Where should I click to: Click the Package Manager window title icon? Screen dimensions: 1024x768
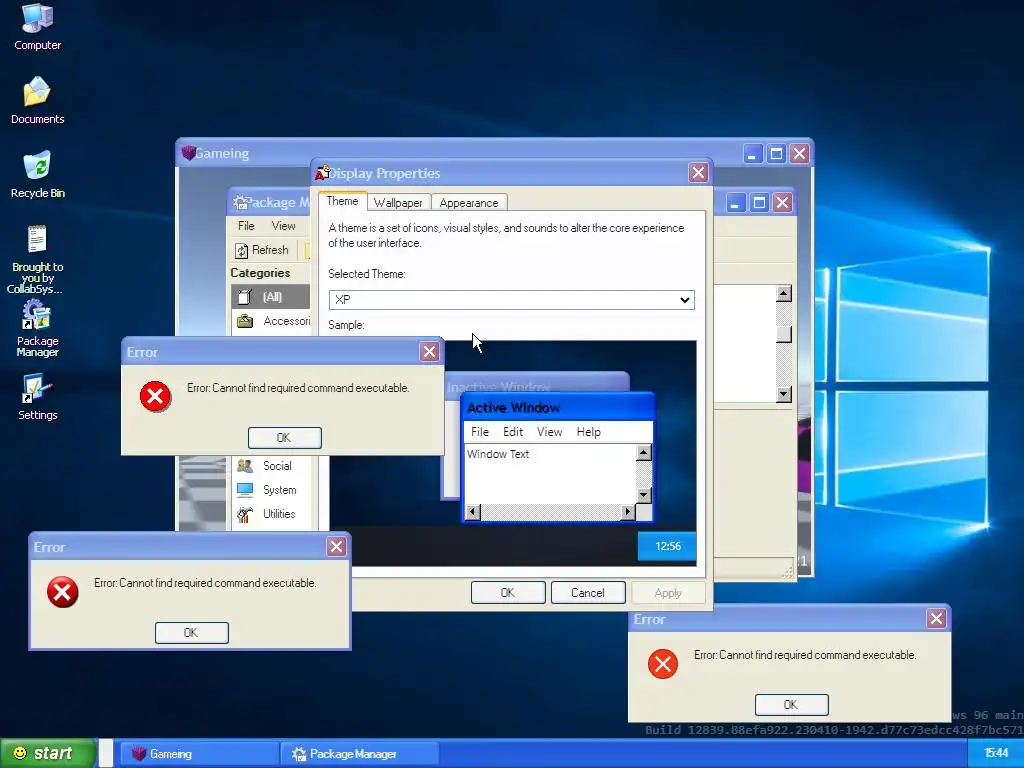(241, 202)
